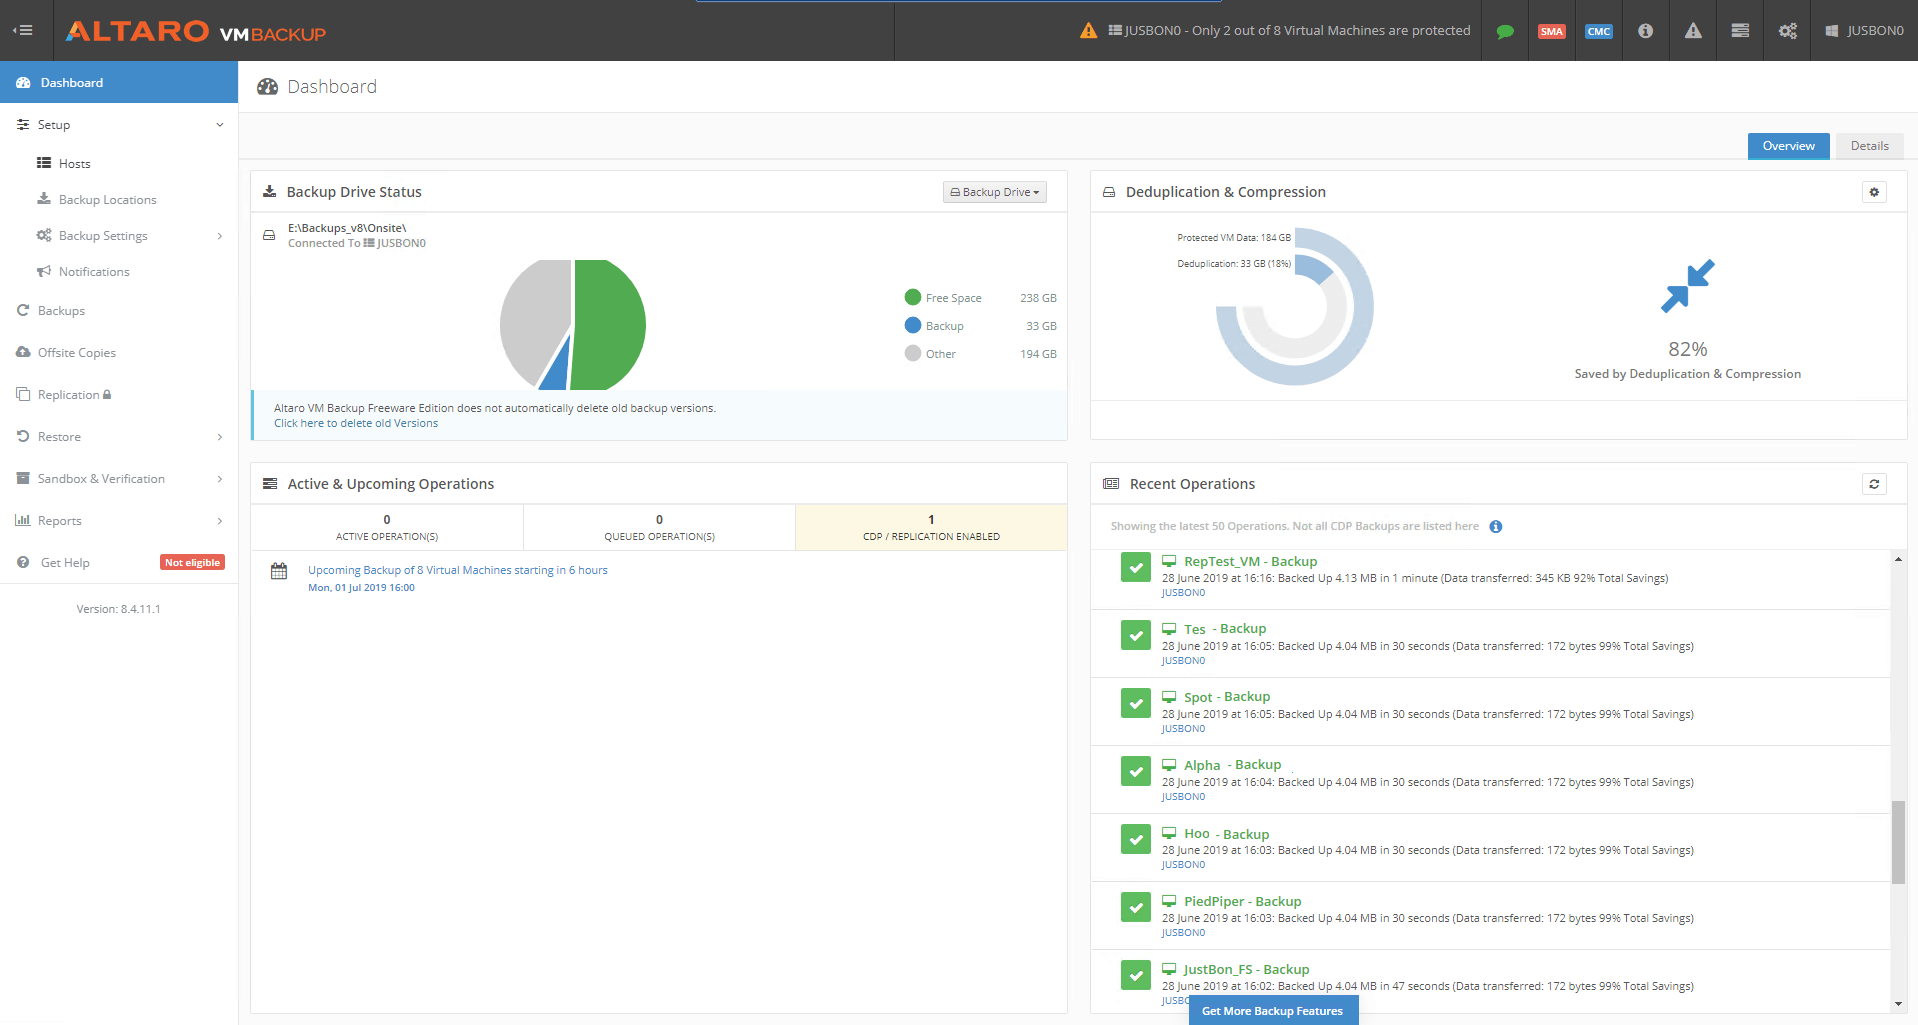Image resolution: width=1918 pixels, height=1025 pixels.
Task: Click the Version: 8.4.11.1 text
Action: coord(118,609)
